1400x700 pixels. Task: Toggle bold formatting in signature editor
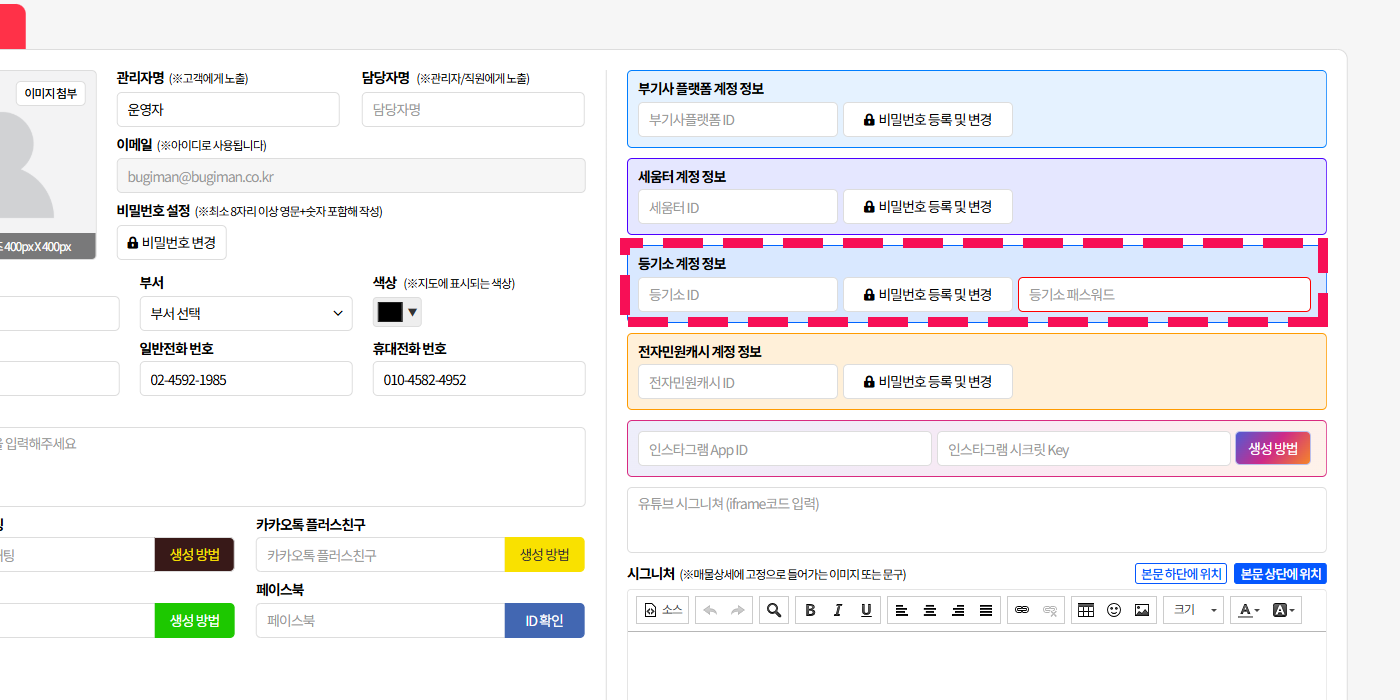[810, 610]
